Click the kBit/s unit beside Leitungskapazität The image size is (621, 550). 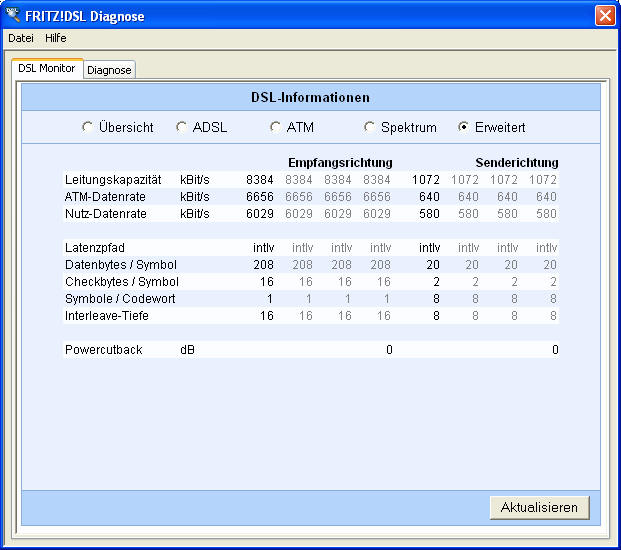[x=194, y=180]
